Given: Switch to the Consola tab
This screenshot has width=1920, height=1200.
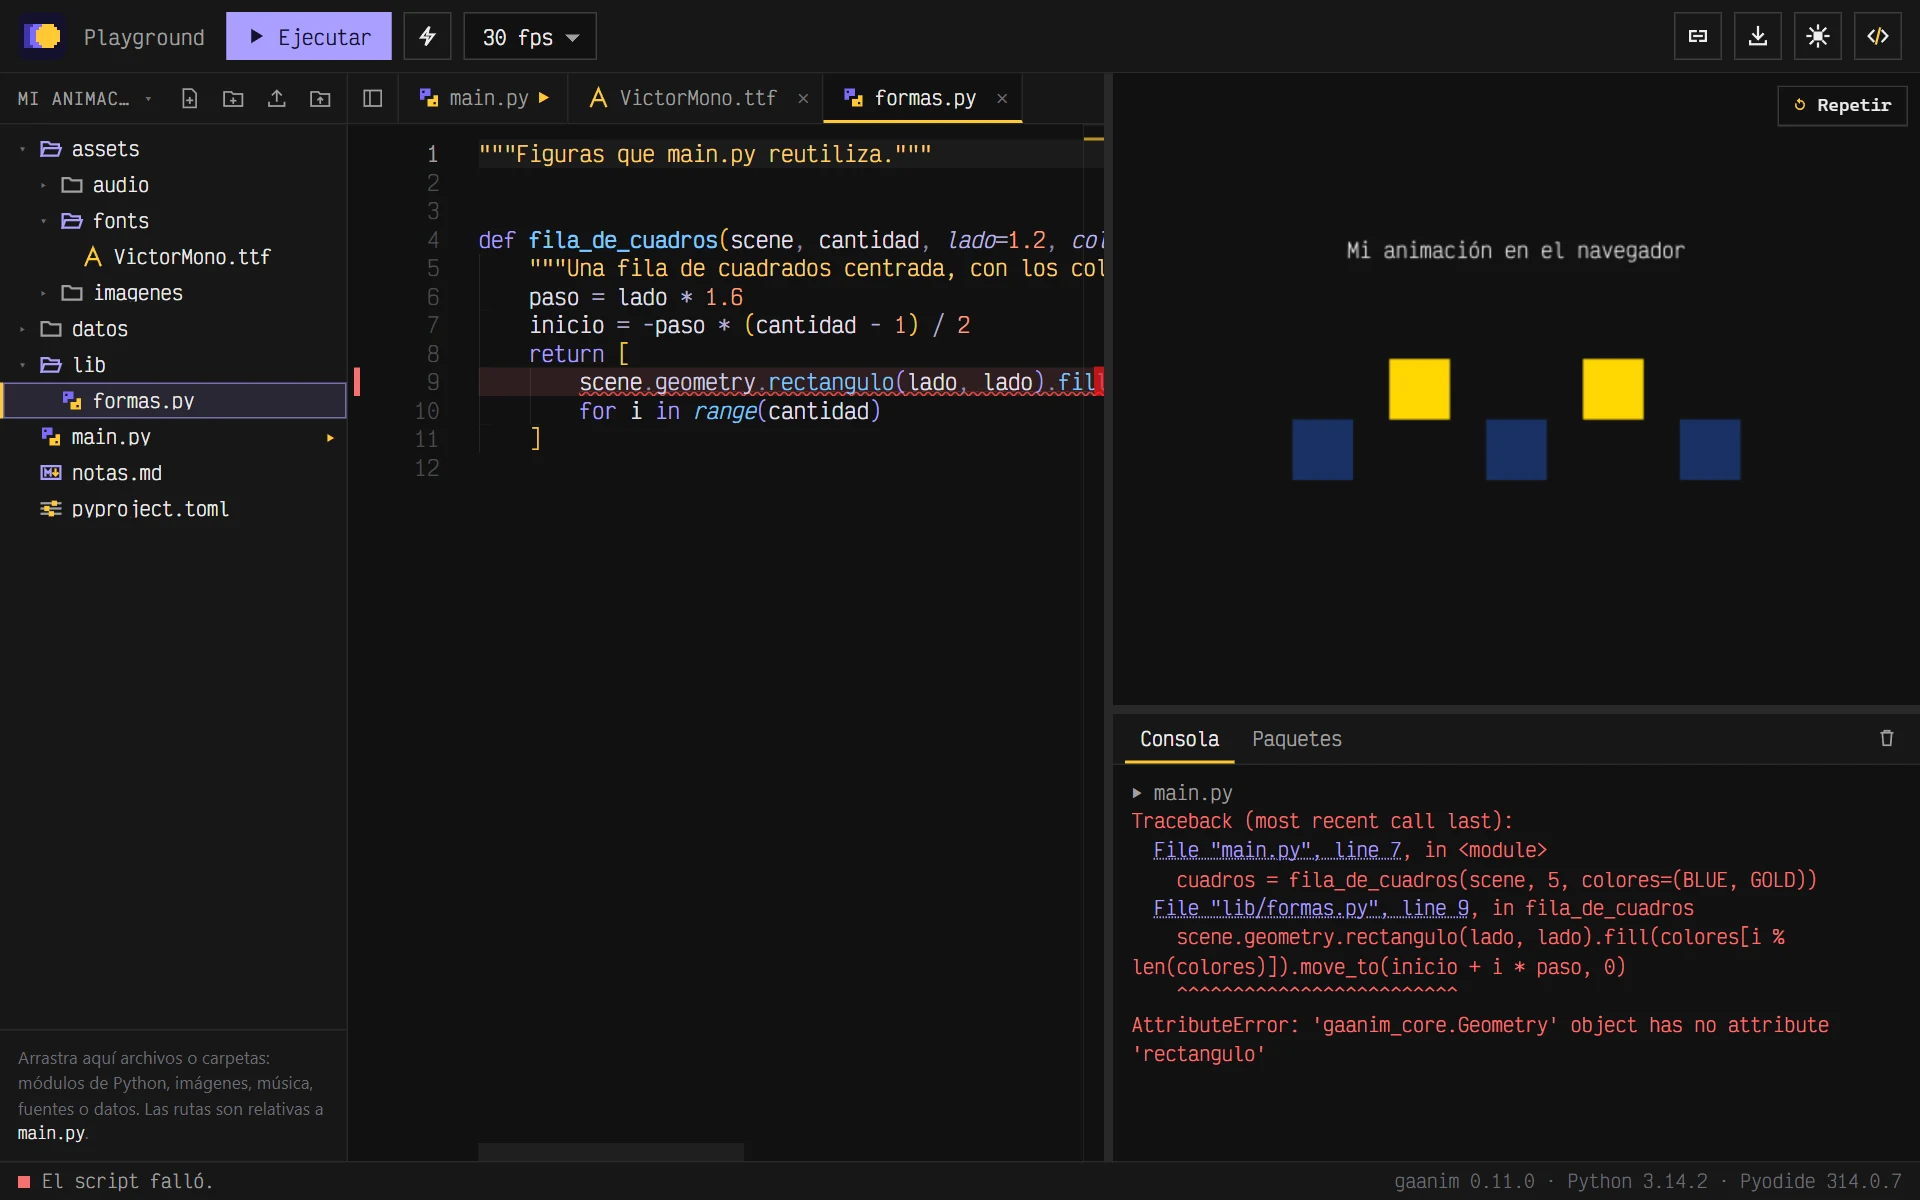Looking at the screenshot, I should [1179, 739].
